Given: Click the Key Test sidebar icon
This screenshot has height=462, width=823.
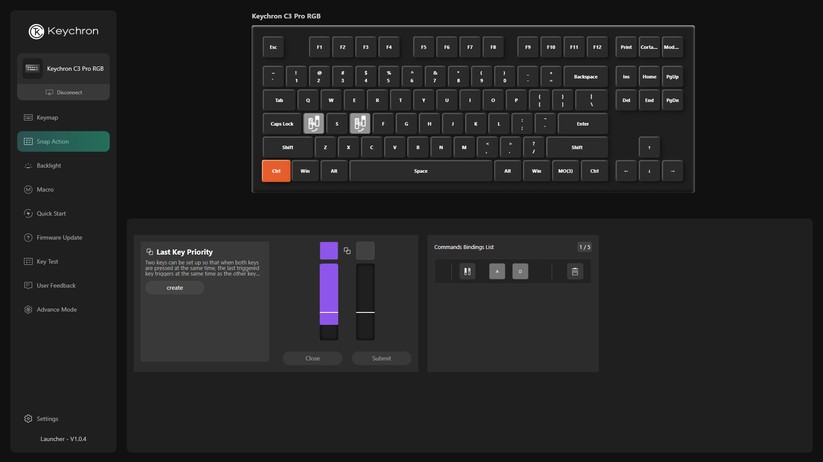Looking at the screenshot, I should [x=28, y=262].
